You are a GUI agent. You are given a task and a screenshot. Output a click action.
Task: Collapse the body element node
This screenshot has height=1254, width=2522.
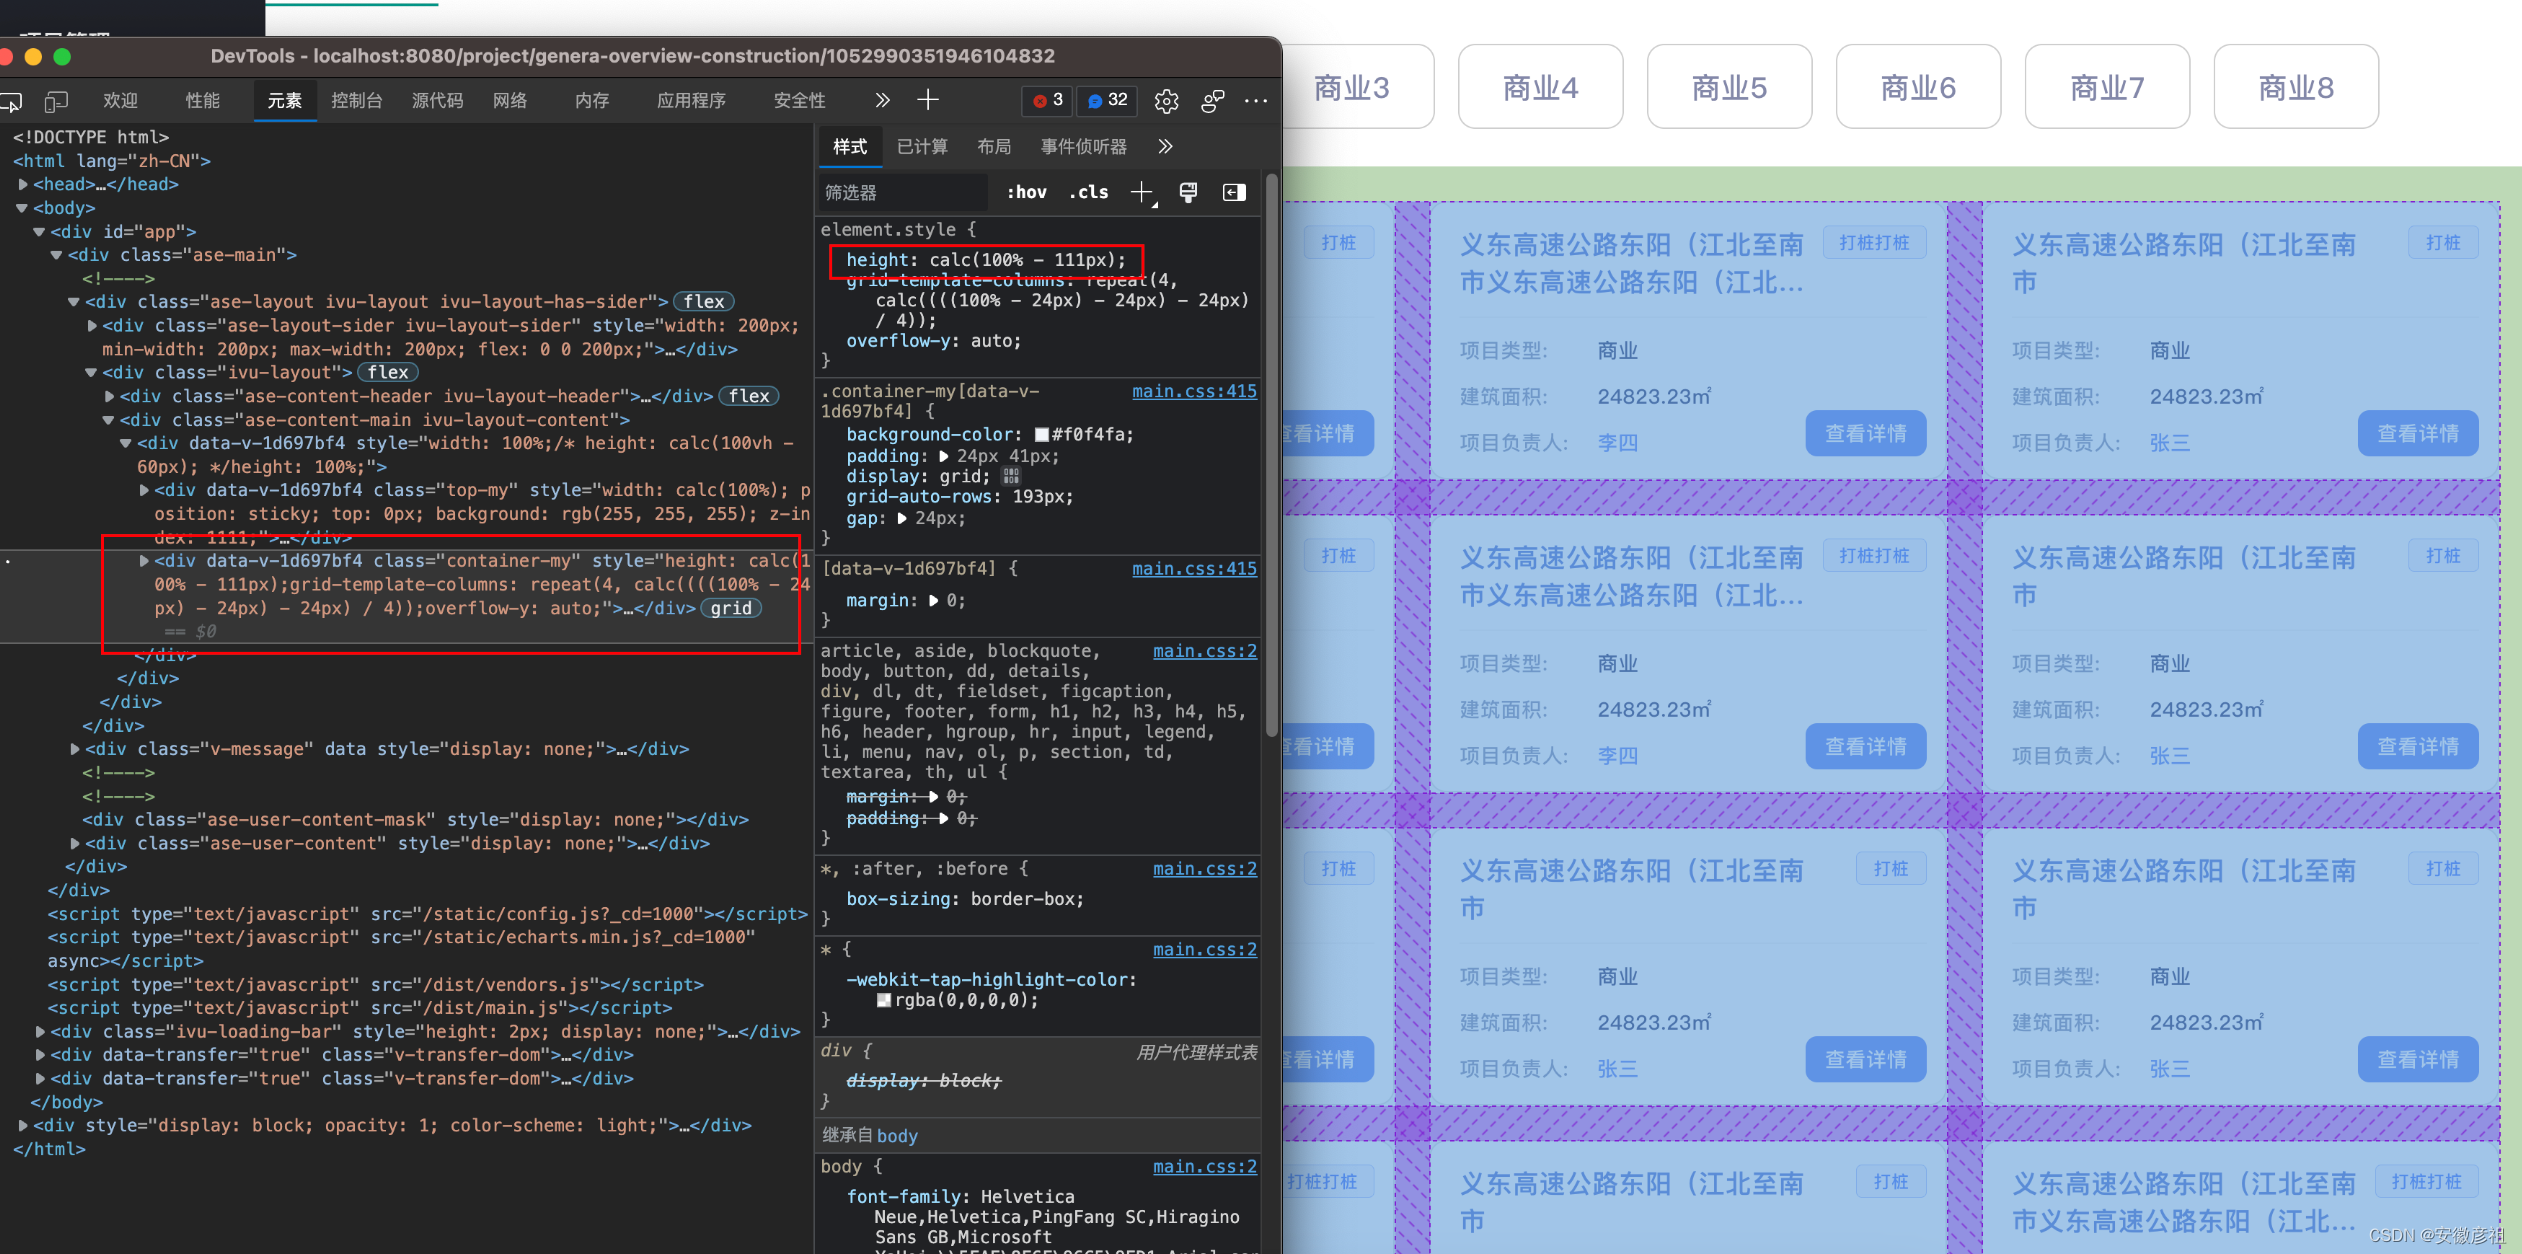click(x=22, y=208)
